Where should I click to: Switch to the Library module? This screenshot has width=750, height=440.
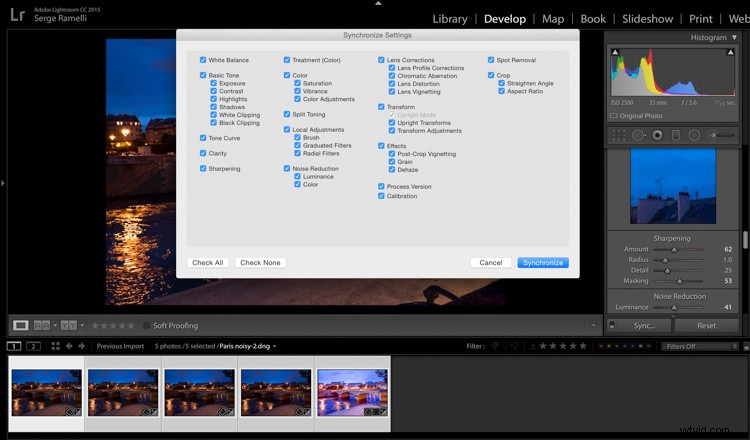(x=449, y=18)
